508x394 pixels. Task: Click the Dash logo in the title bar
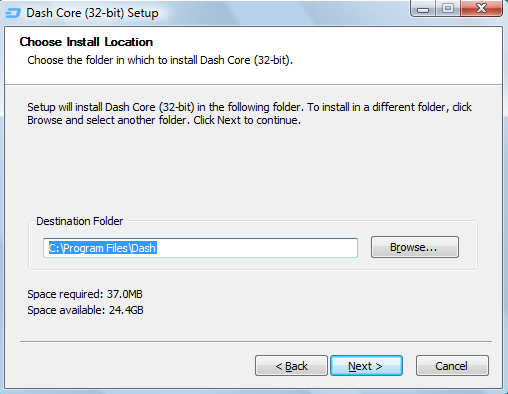[13, 13]
